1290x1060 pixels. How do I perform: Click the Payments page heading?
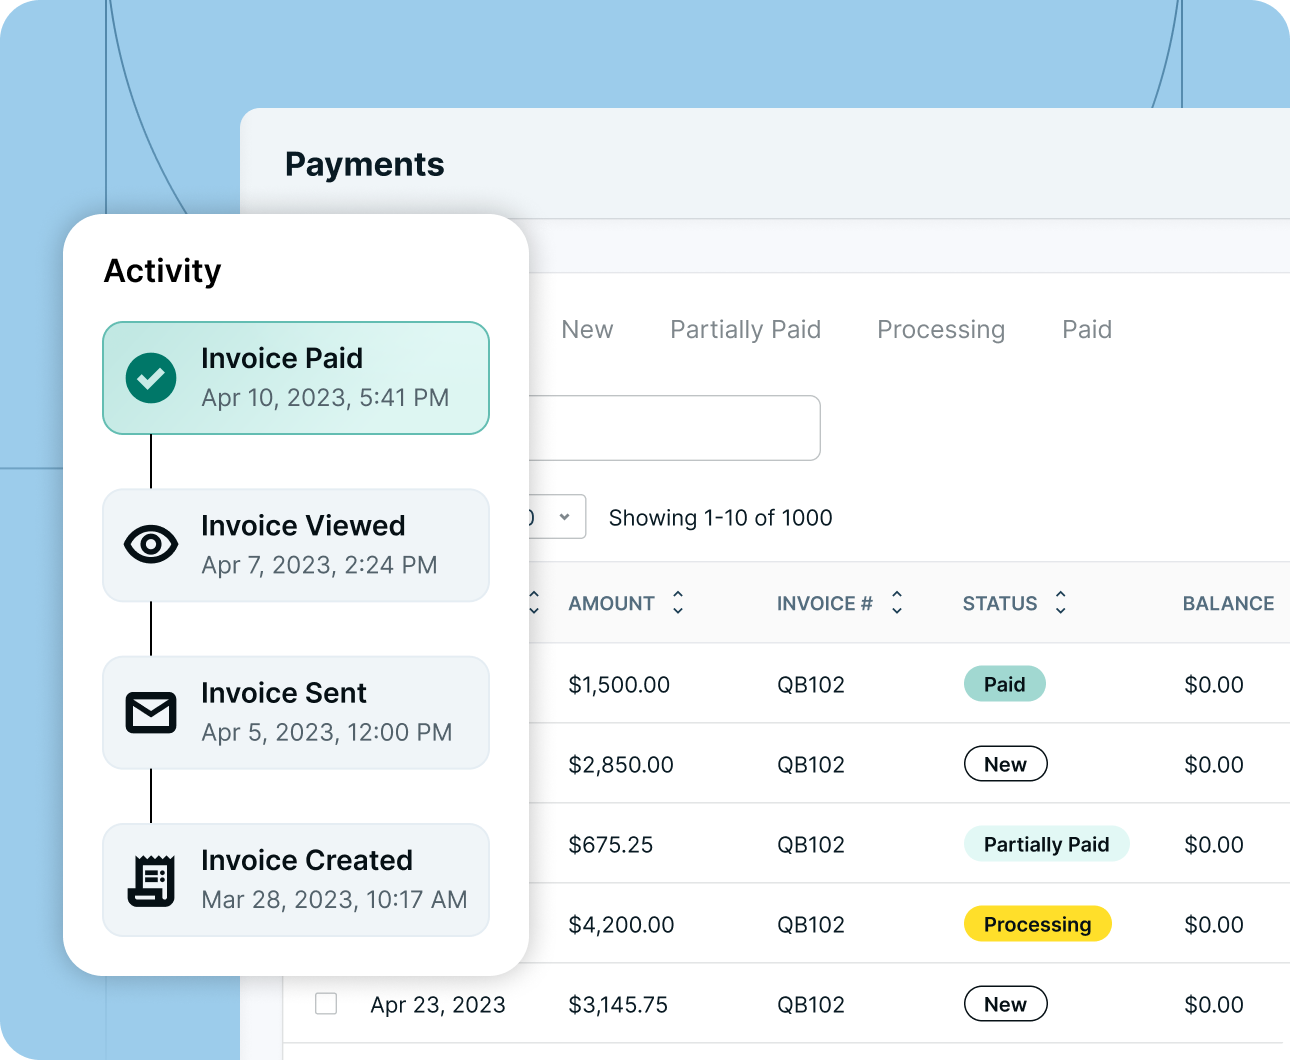pyautogui.click(x=365, y=164)
